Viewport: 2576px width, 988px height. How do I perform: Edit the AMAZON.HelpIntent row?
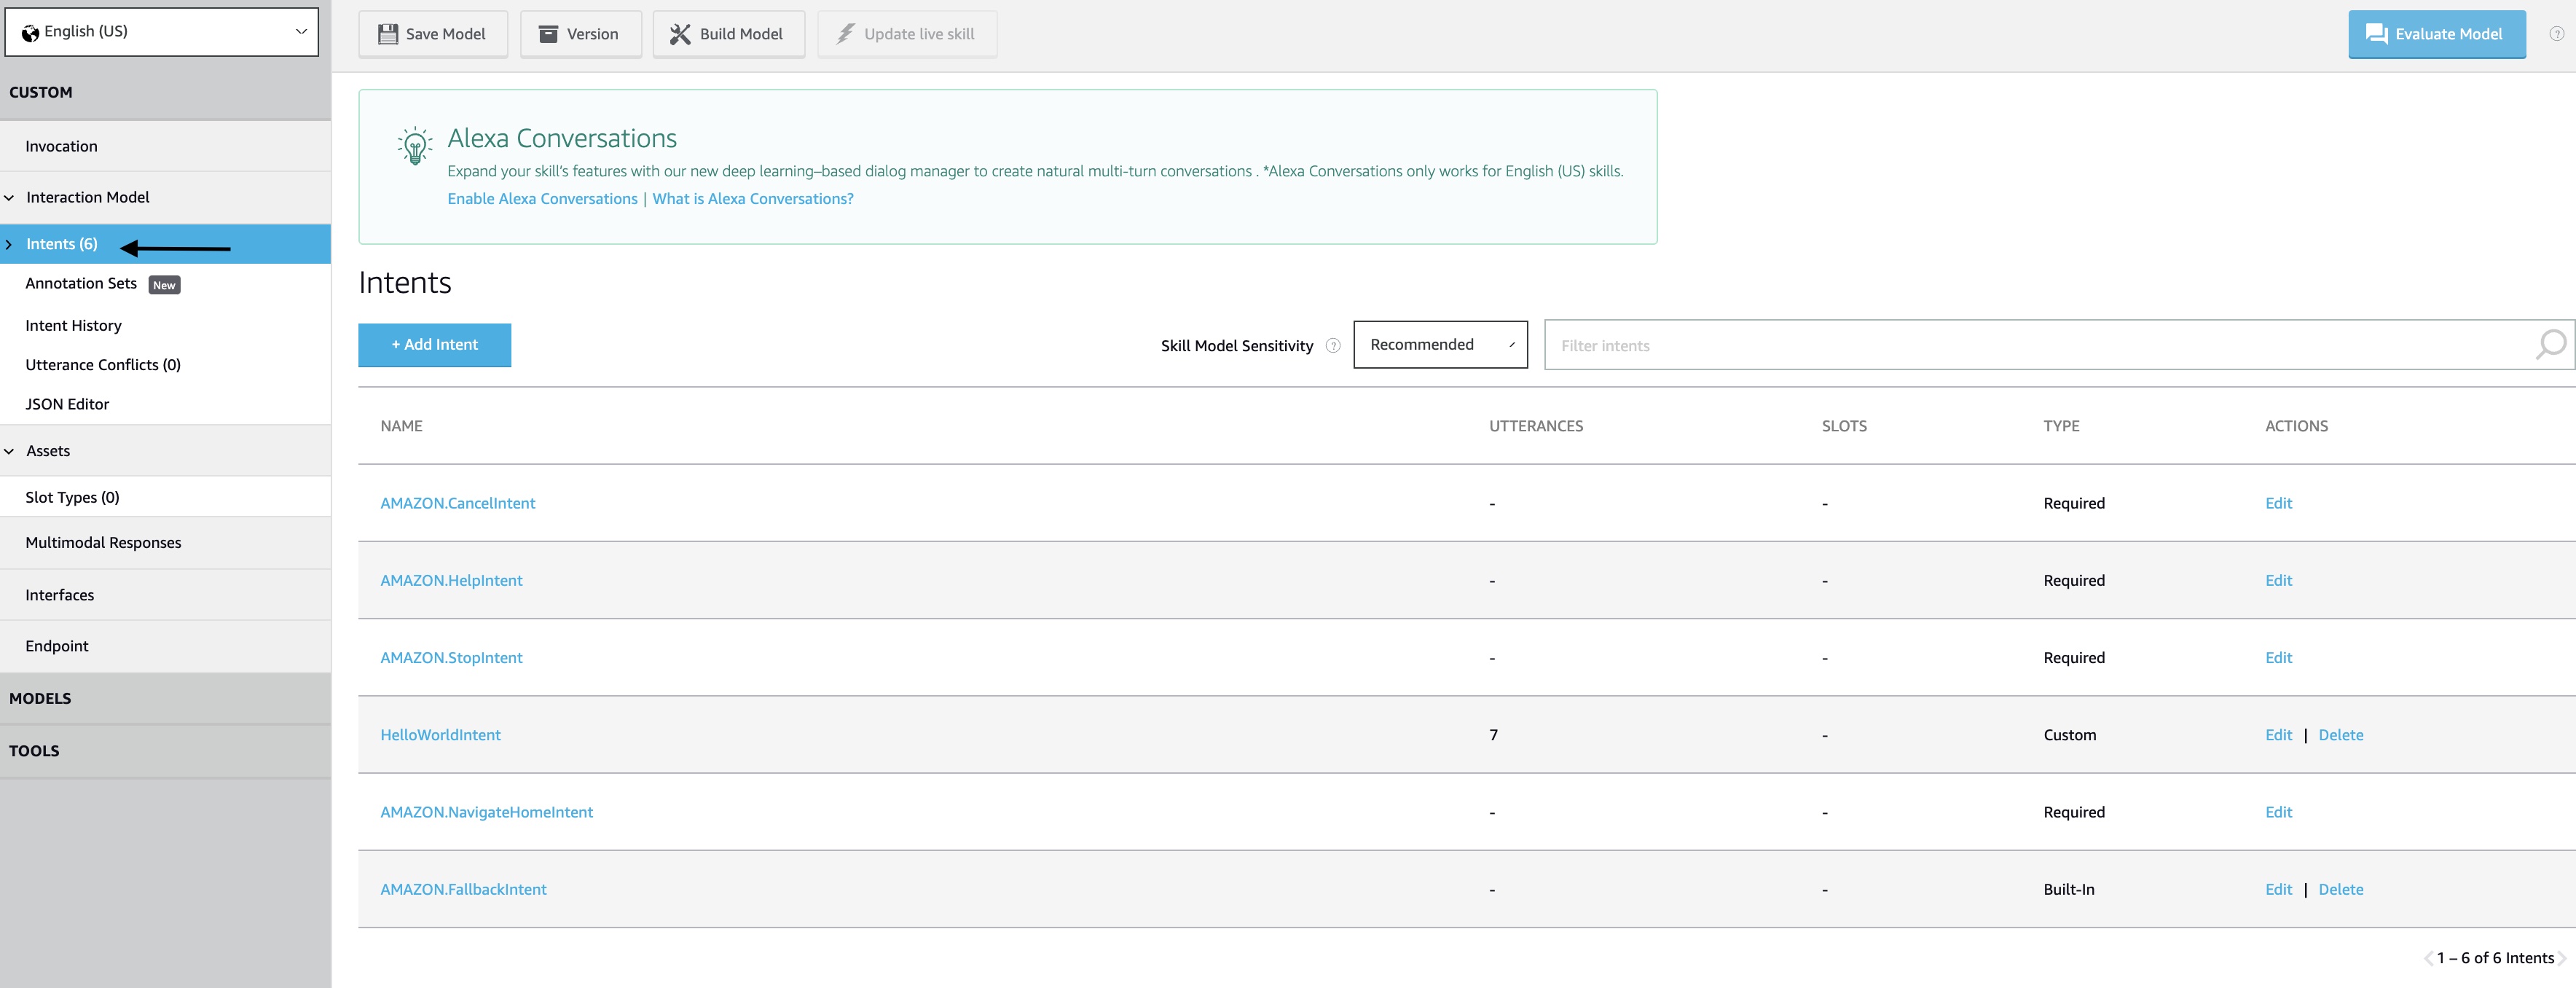[x=2278, y=580]
